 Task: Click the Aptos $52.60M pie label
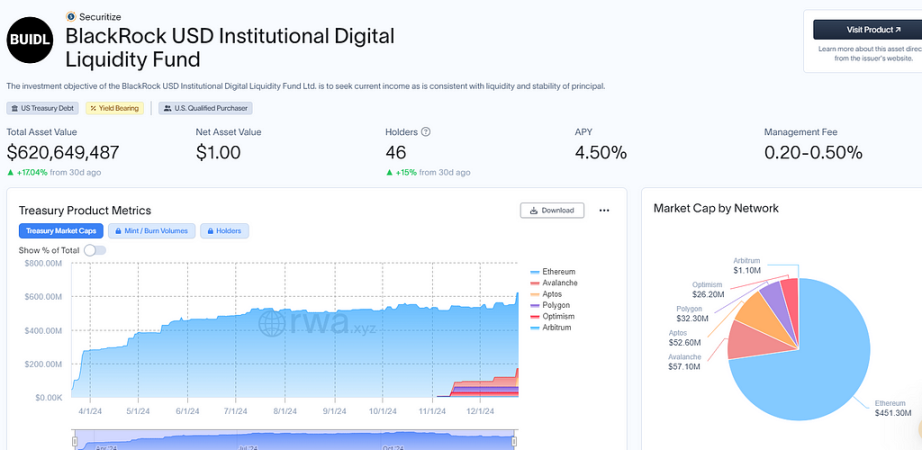[x=684, y=338]
